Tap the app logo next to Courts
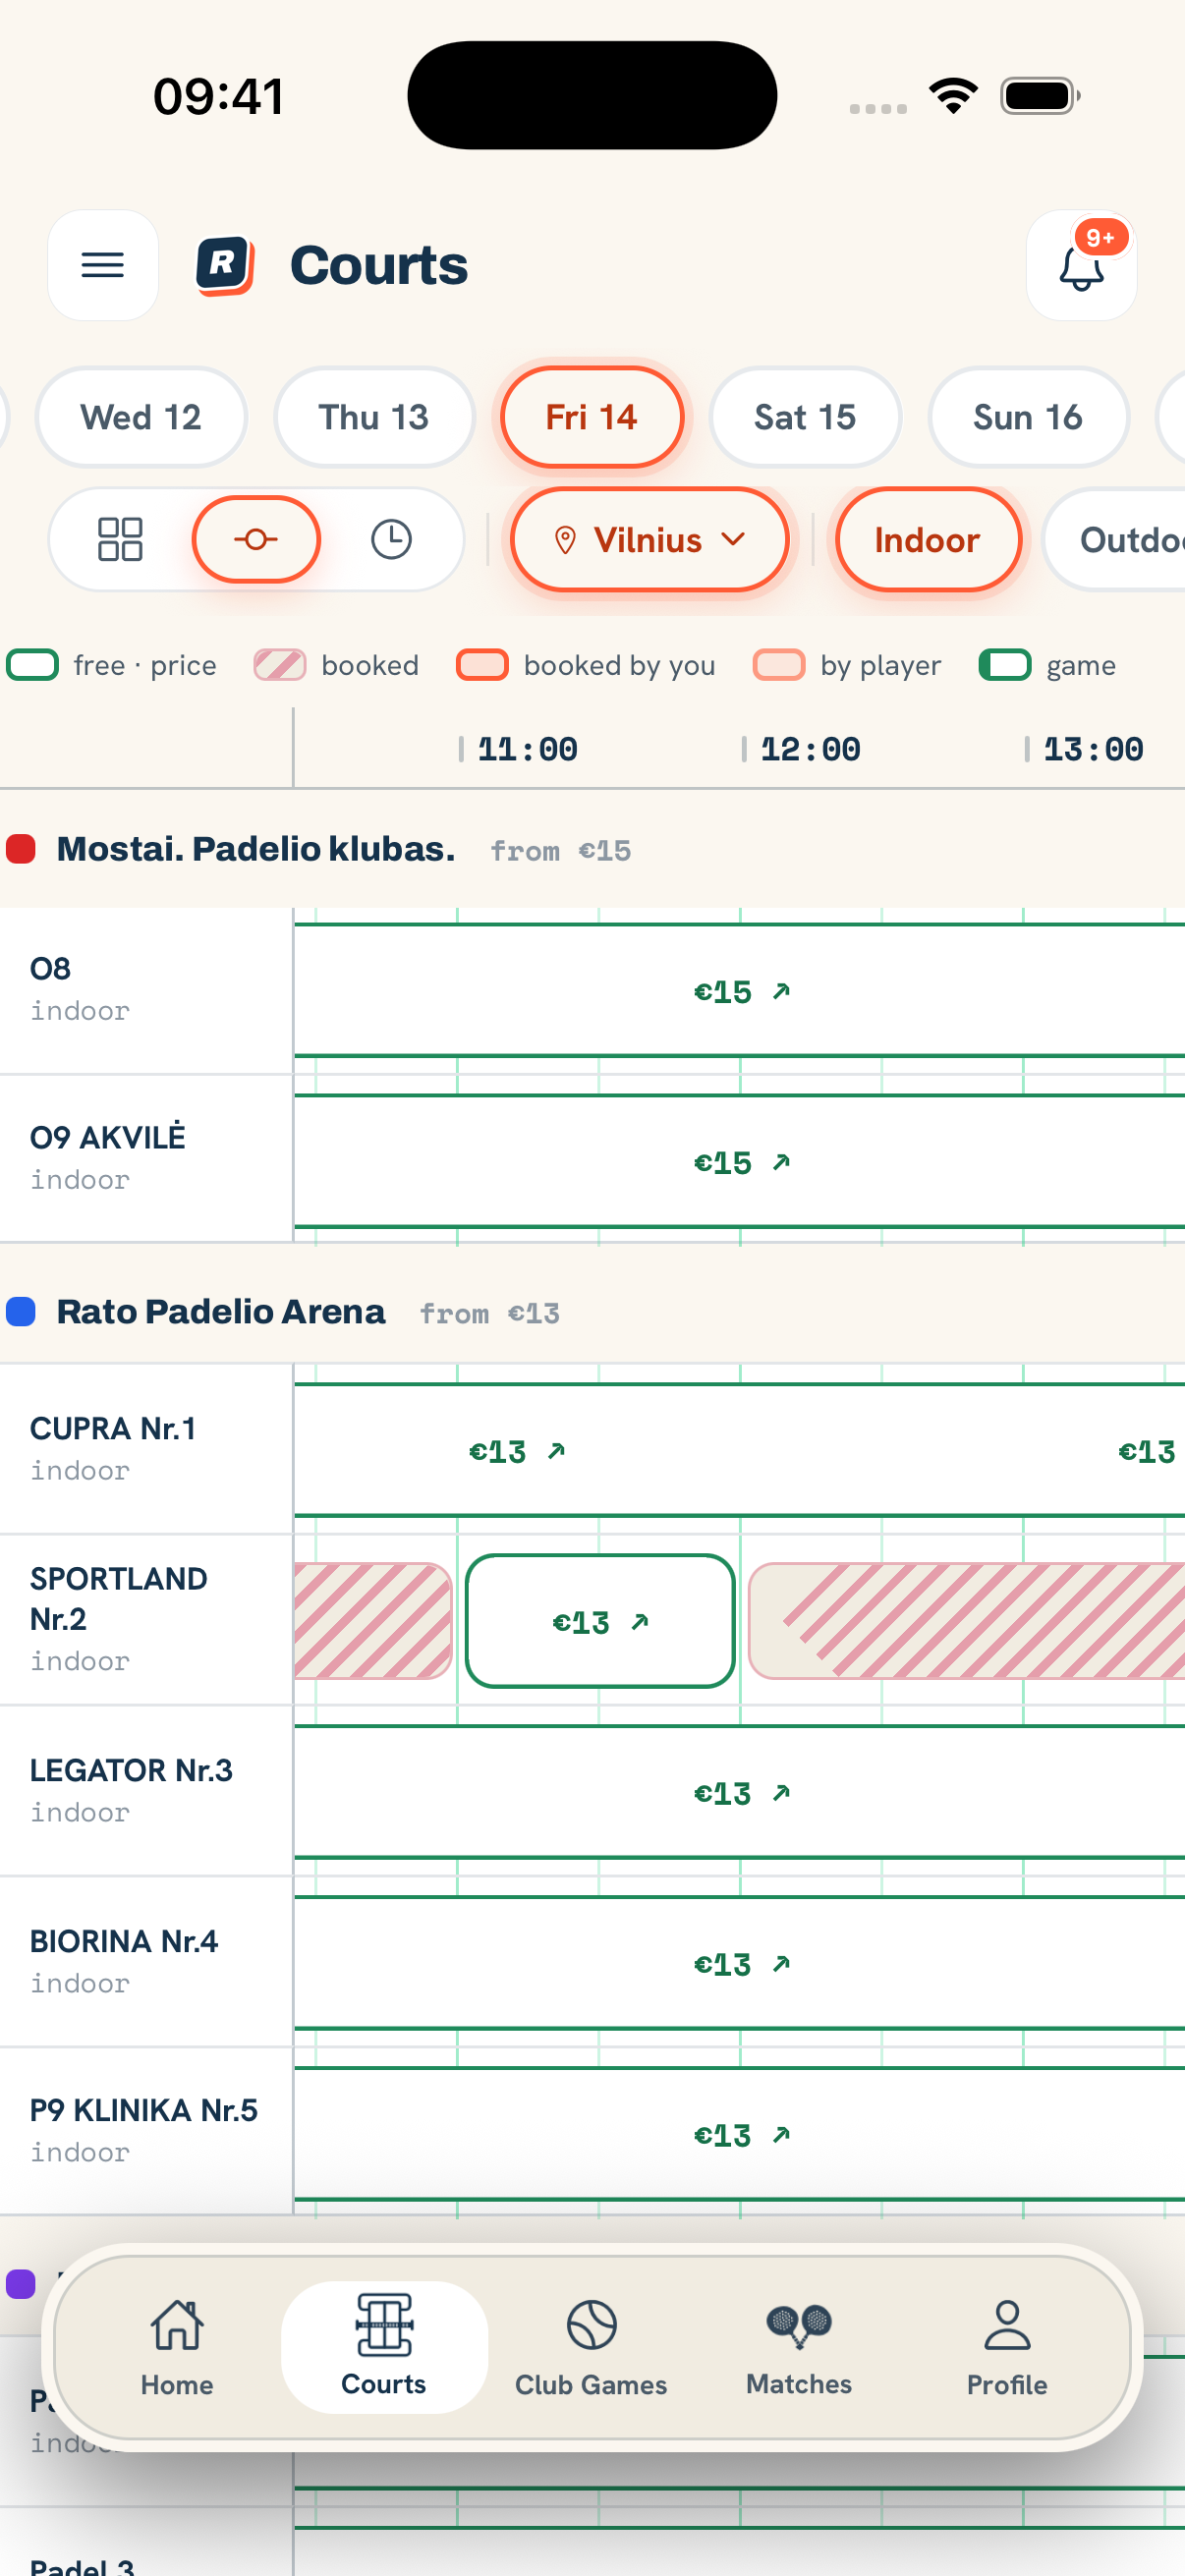This screenshot has height=2576, width=1185. pyautogui.click(x=225, y=266)
